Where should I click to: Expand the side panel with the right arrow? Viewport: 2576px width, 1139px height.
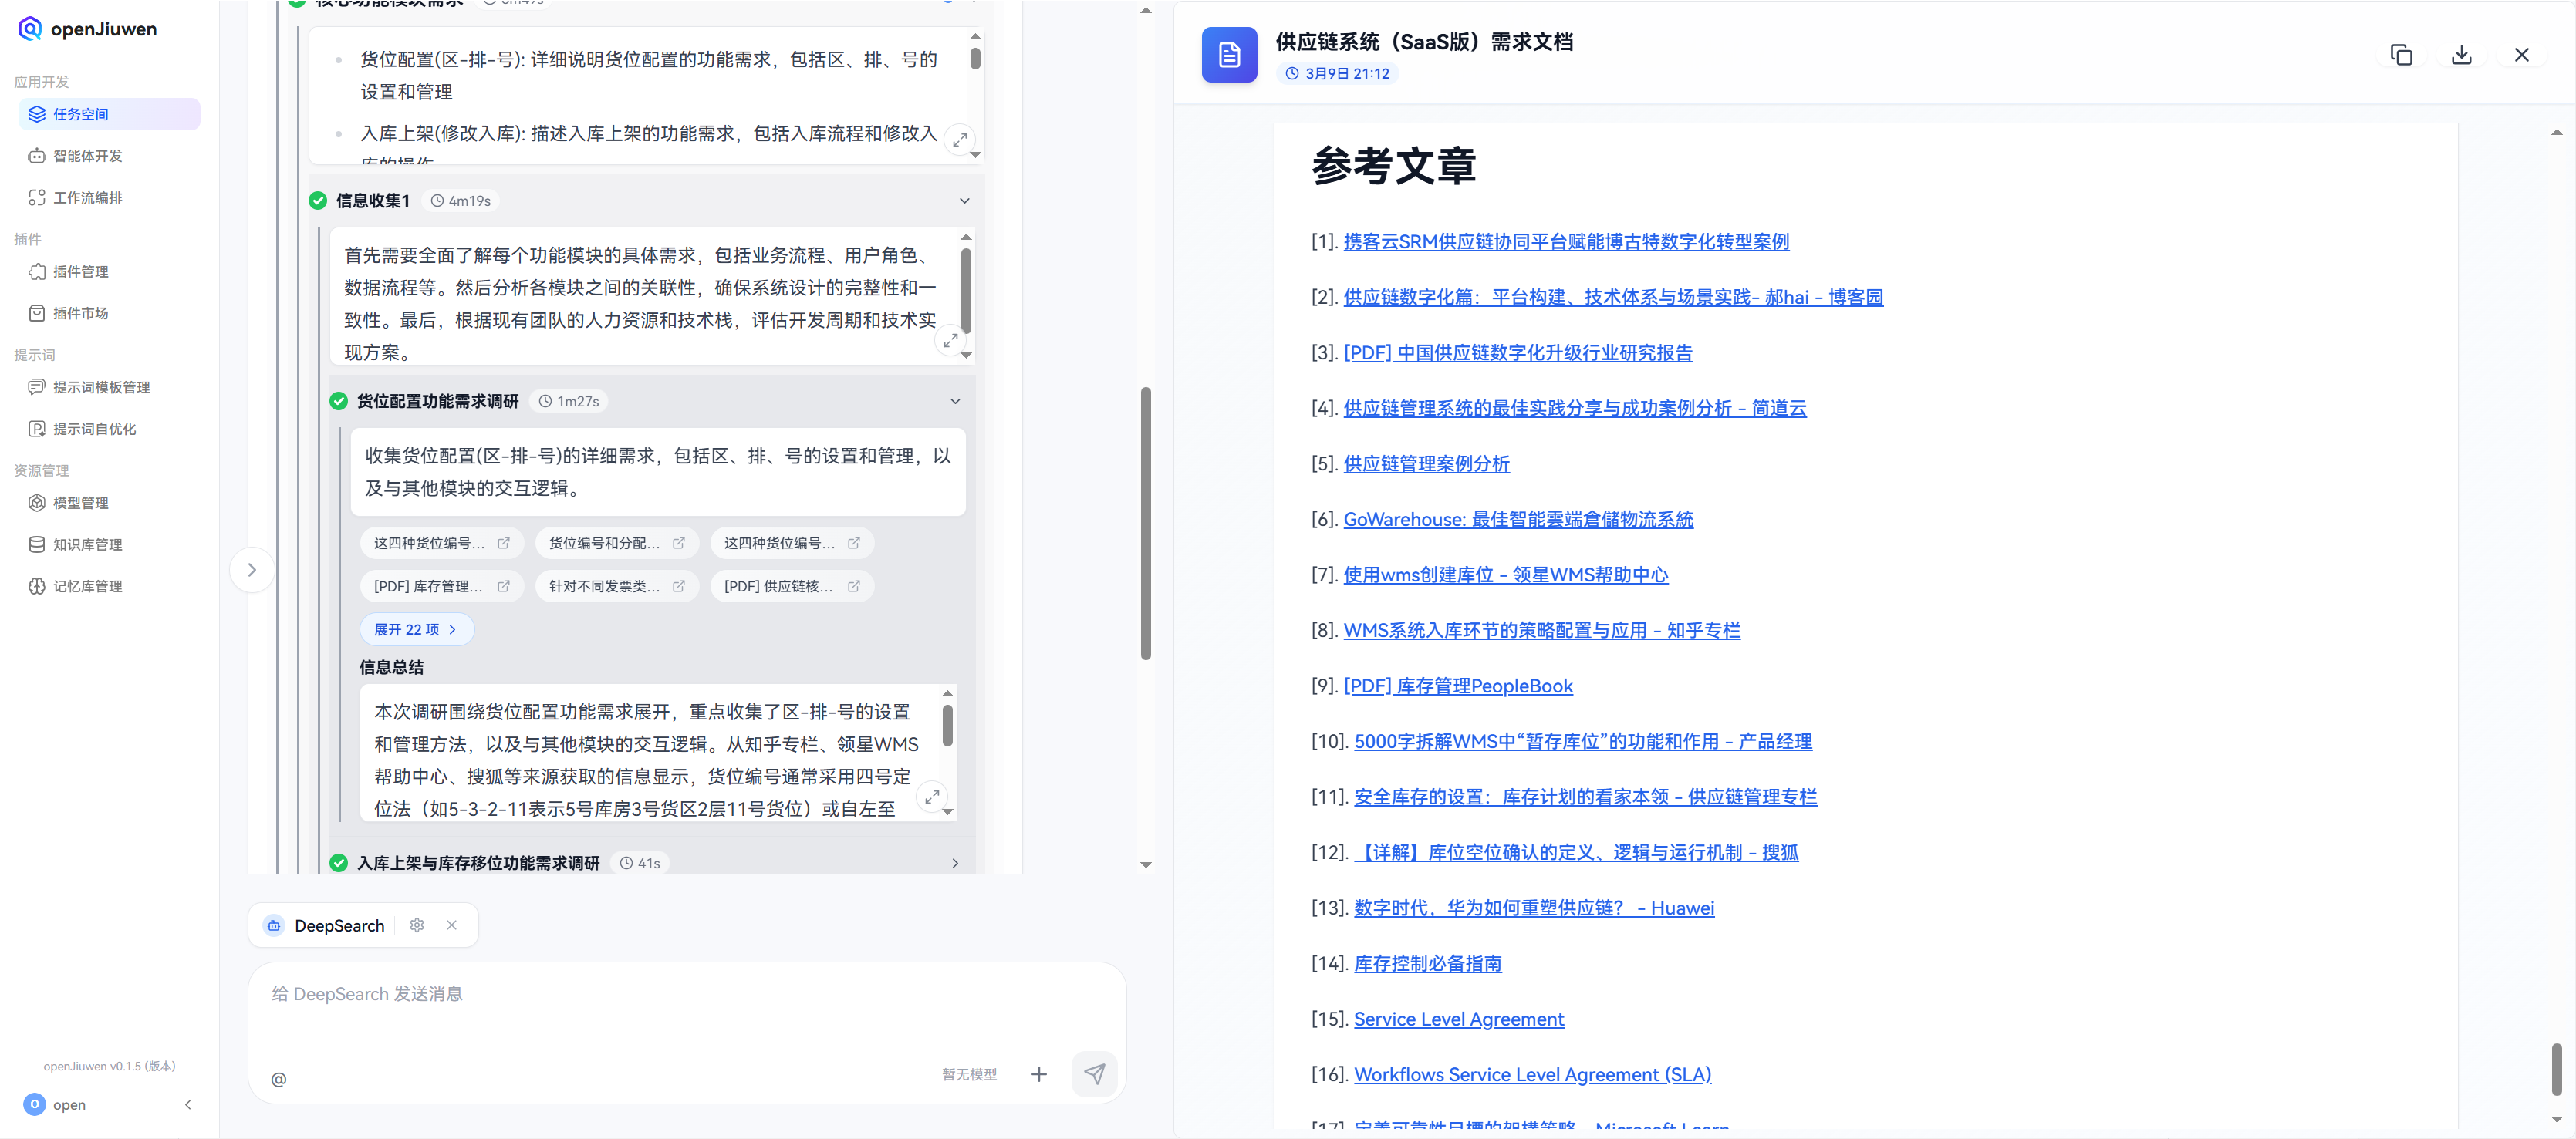click(x=252, y=570)
